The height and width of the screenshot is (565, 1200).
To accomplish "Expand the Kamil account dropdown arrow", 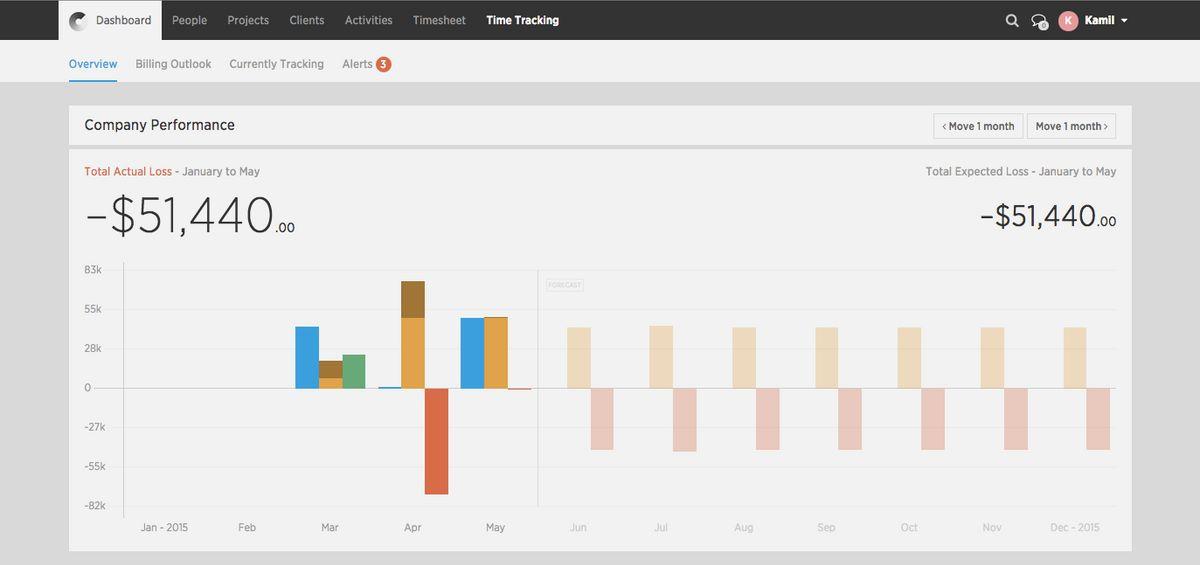I will 1125,21.
